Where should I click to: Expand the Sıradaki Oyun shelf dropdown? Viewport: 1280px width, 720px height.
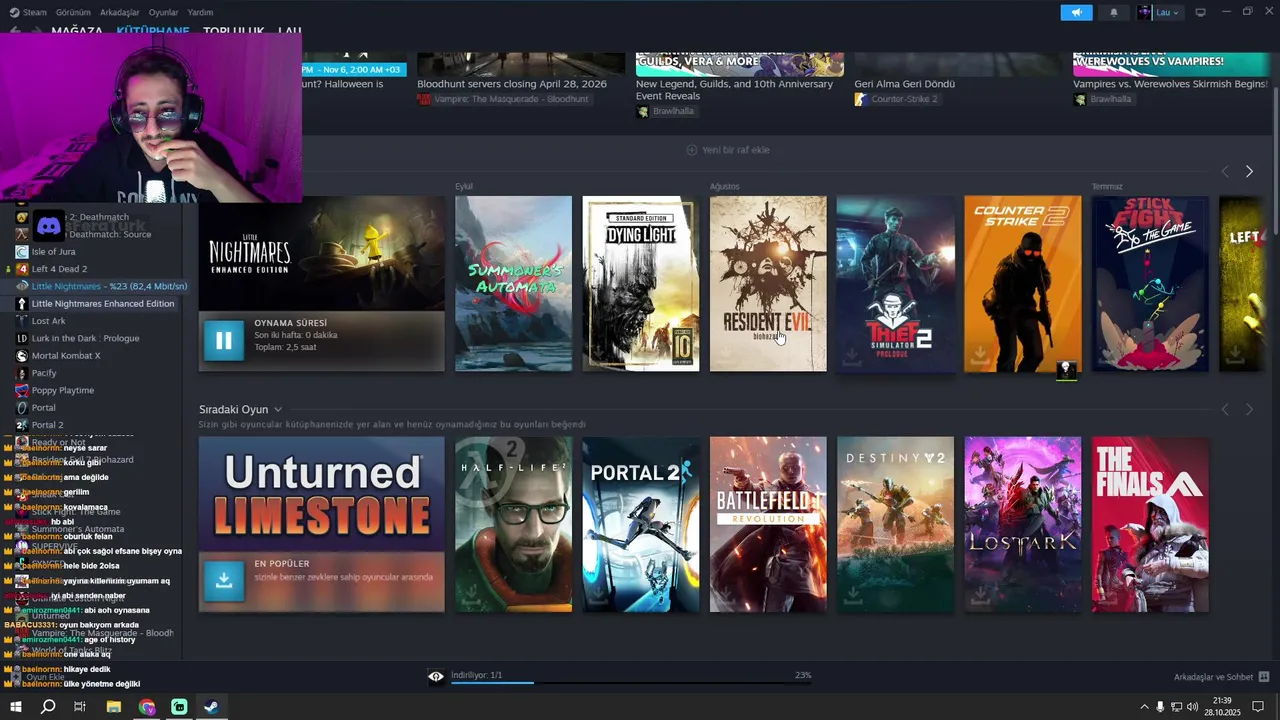point(278,410)
